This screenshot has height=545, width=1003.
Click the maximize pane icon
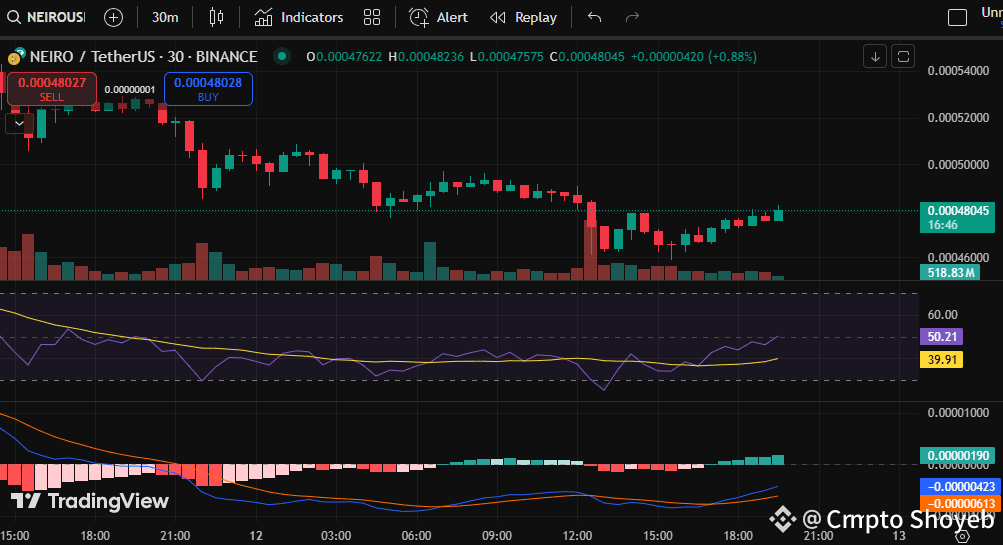[903, 56]
